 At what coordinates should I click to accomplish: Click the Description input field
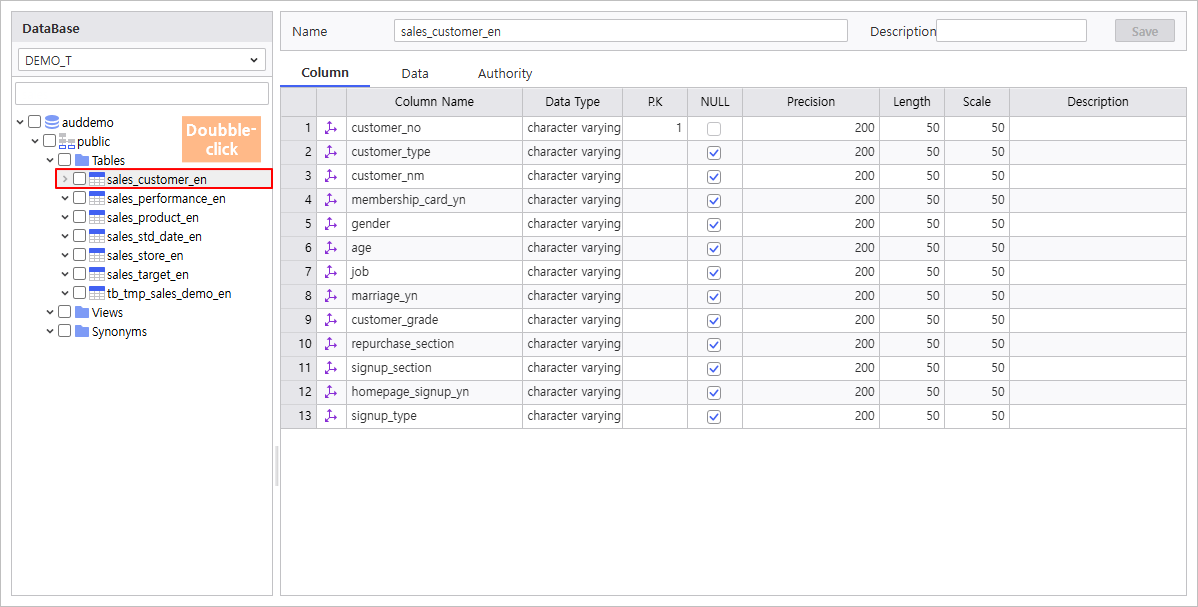tap(1011, 31)
